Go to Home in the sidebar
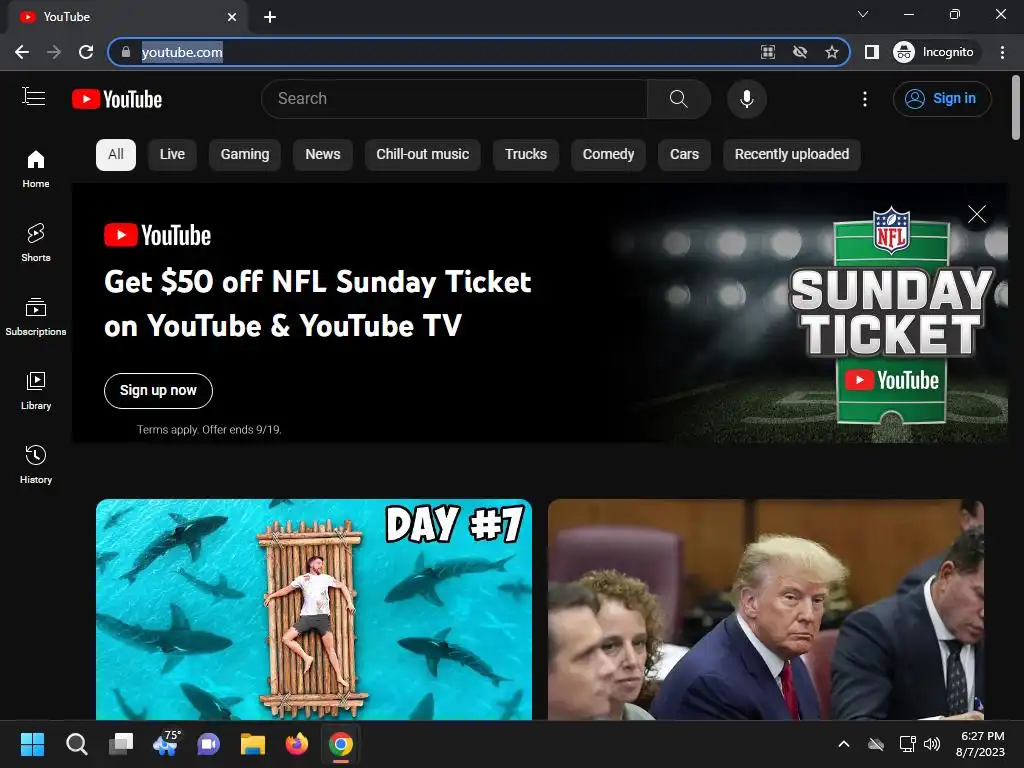The height and width of the screenshot is (768, 1024). pyautogui.click(x=36, y=168)
